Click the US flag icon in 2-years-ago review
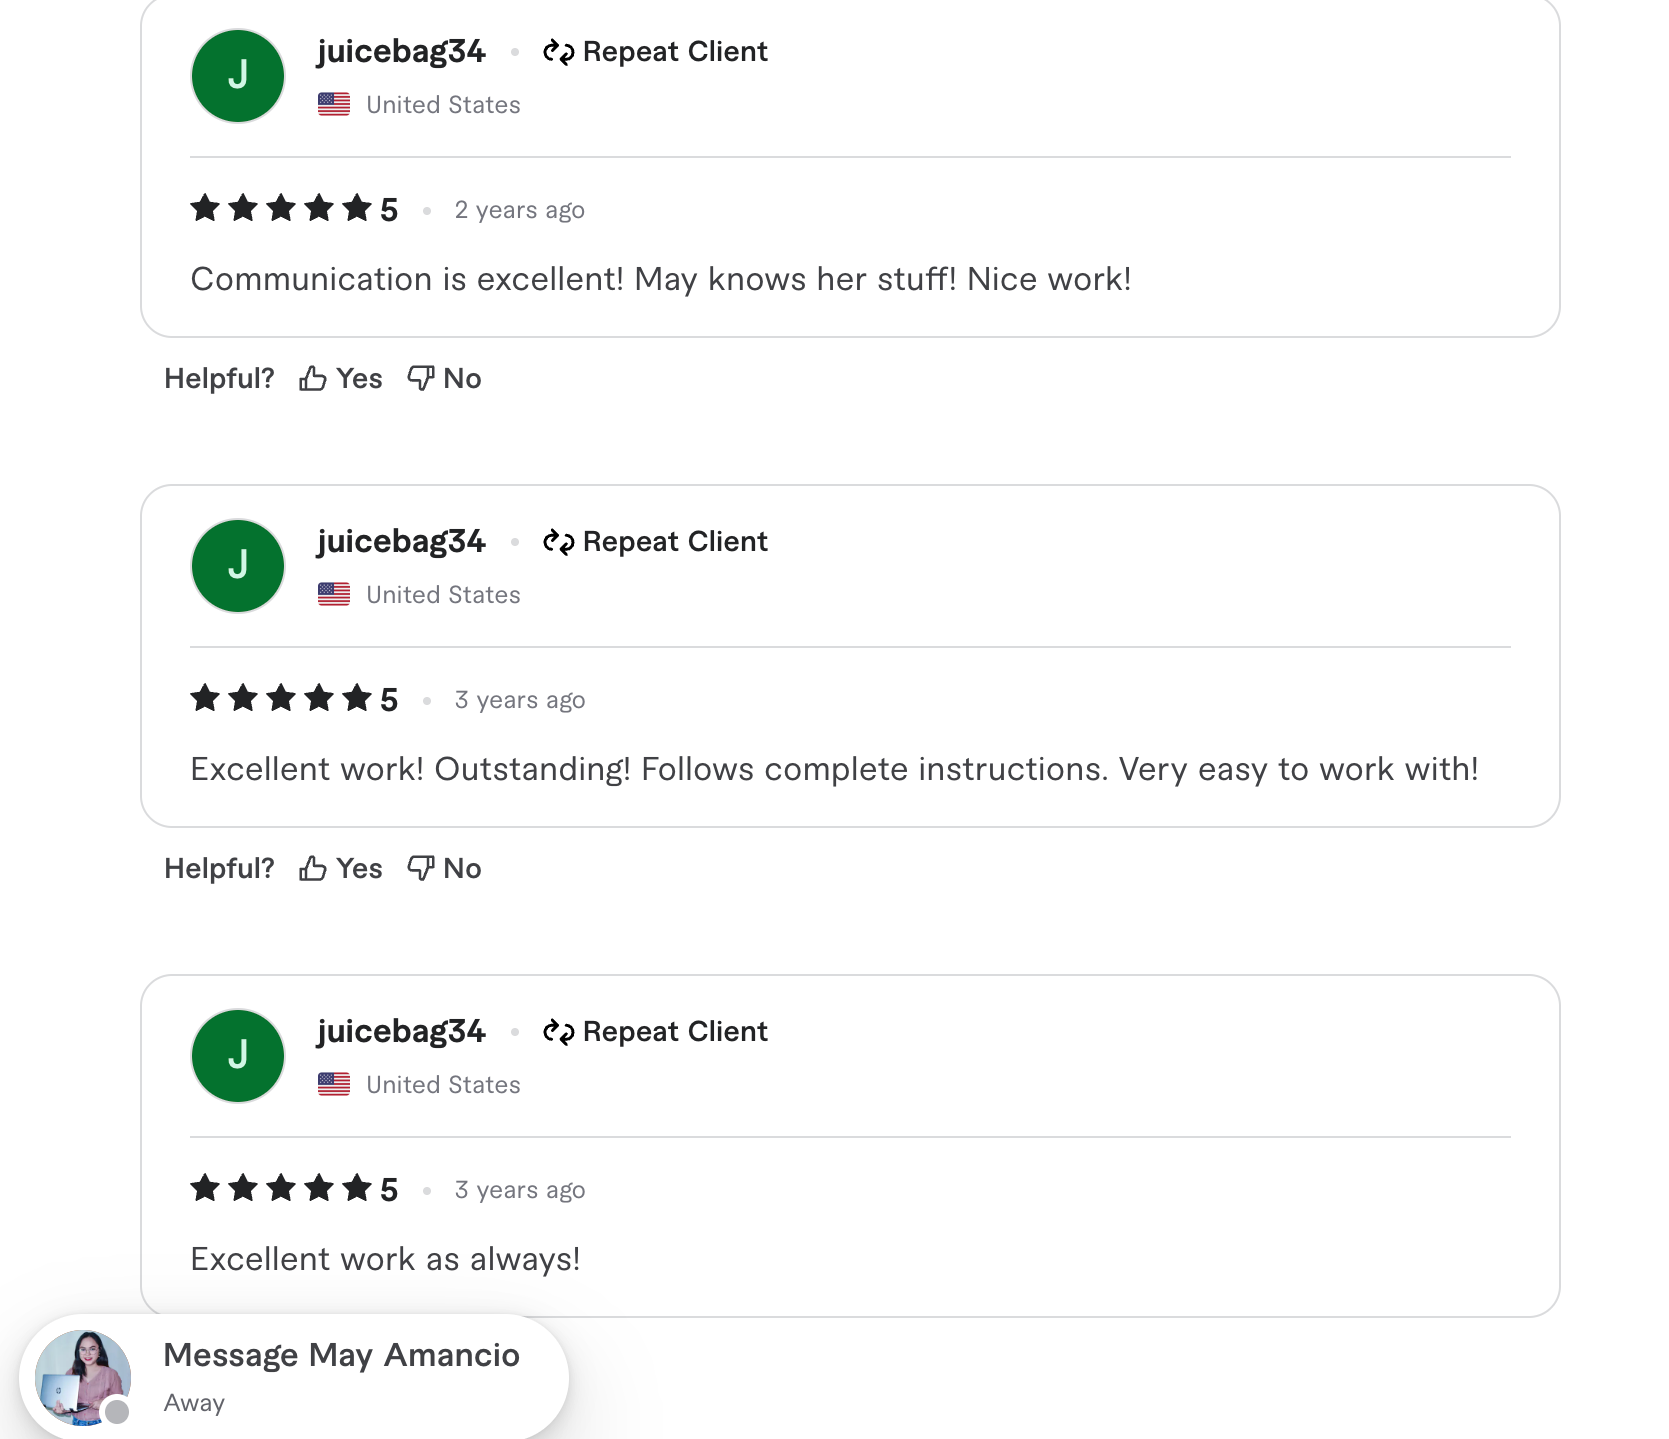This screenshot has width=1669, height=1439. pyautogui.click(x=334, y=105)
